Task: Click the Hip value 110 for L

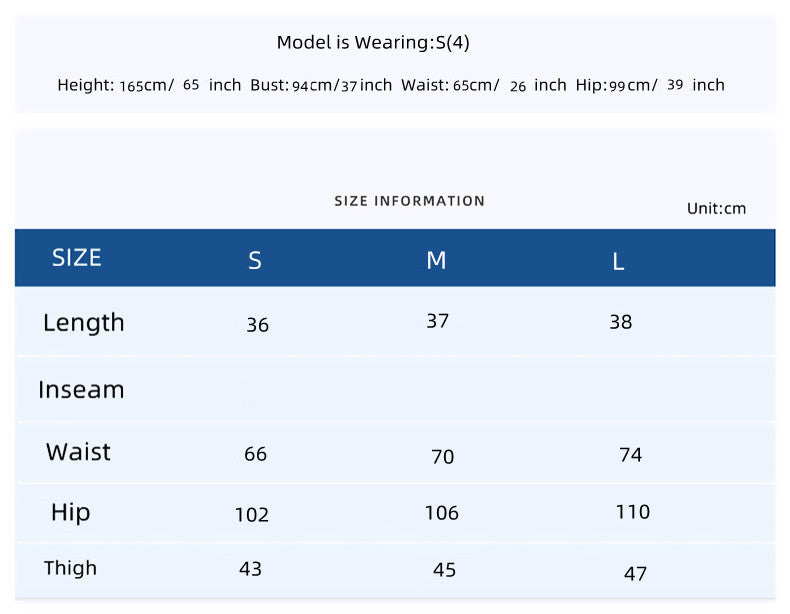Action: click(633, 512)
